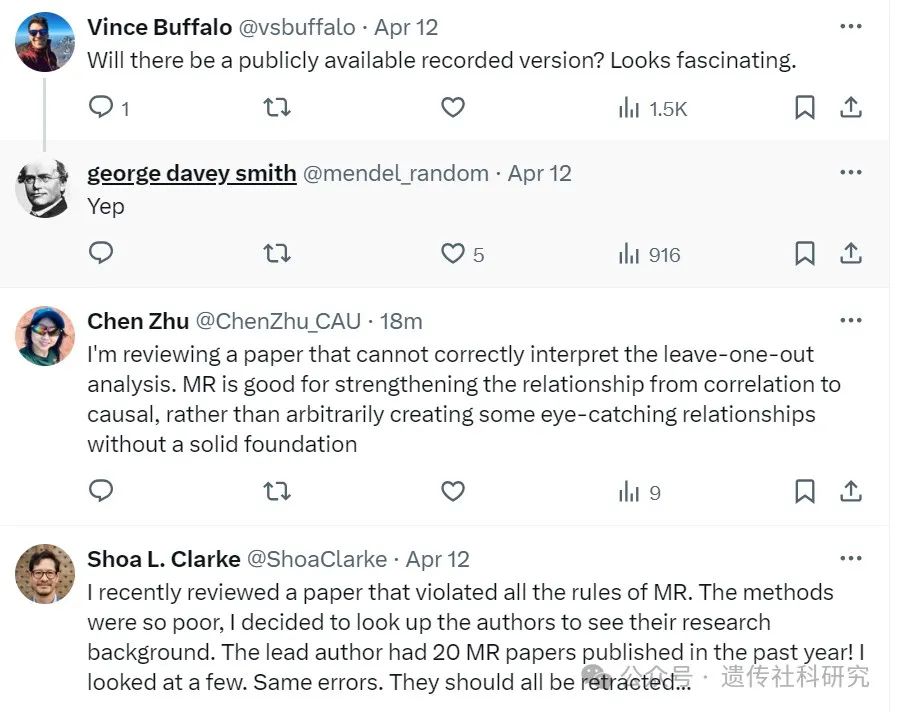Open more options on Vince Buffalo's tweet

851,26
